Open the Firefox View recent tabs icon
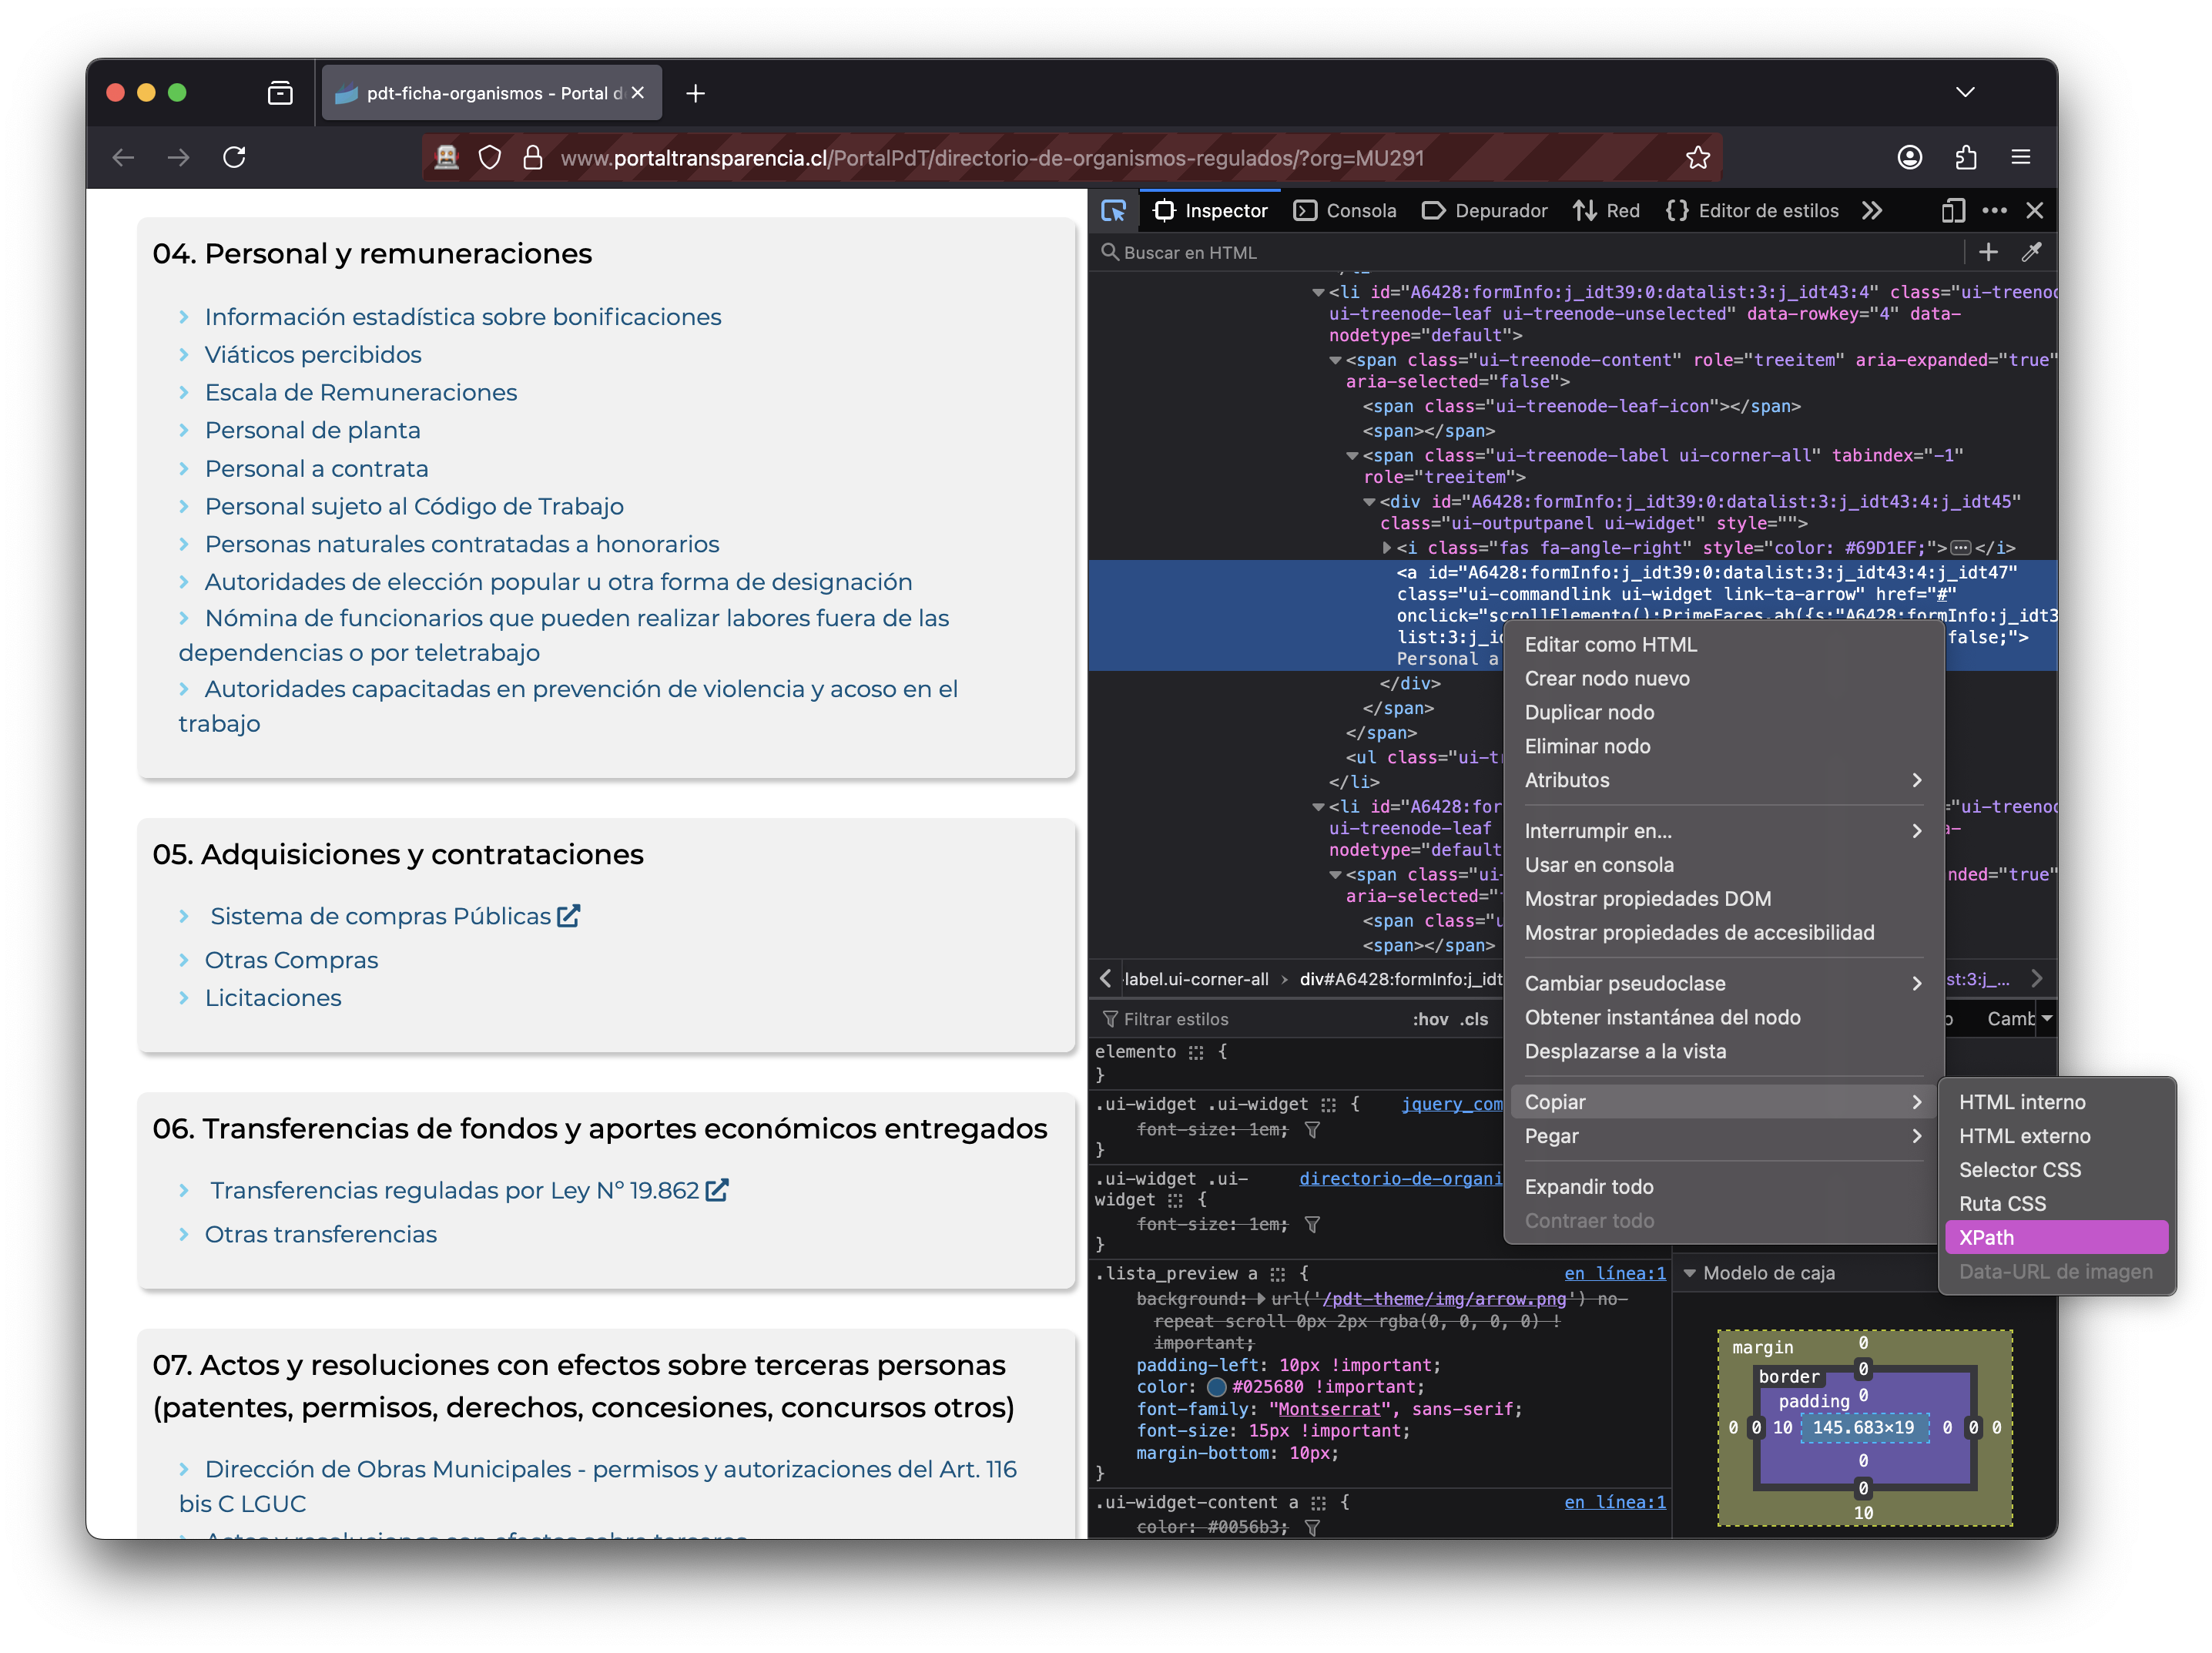The width and height of the screenshot is (2212, 1653). tap(280, 93)
